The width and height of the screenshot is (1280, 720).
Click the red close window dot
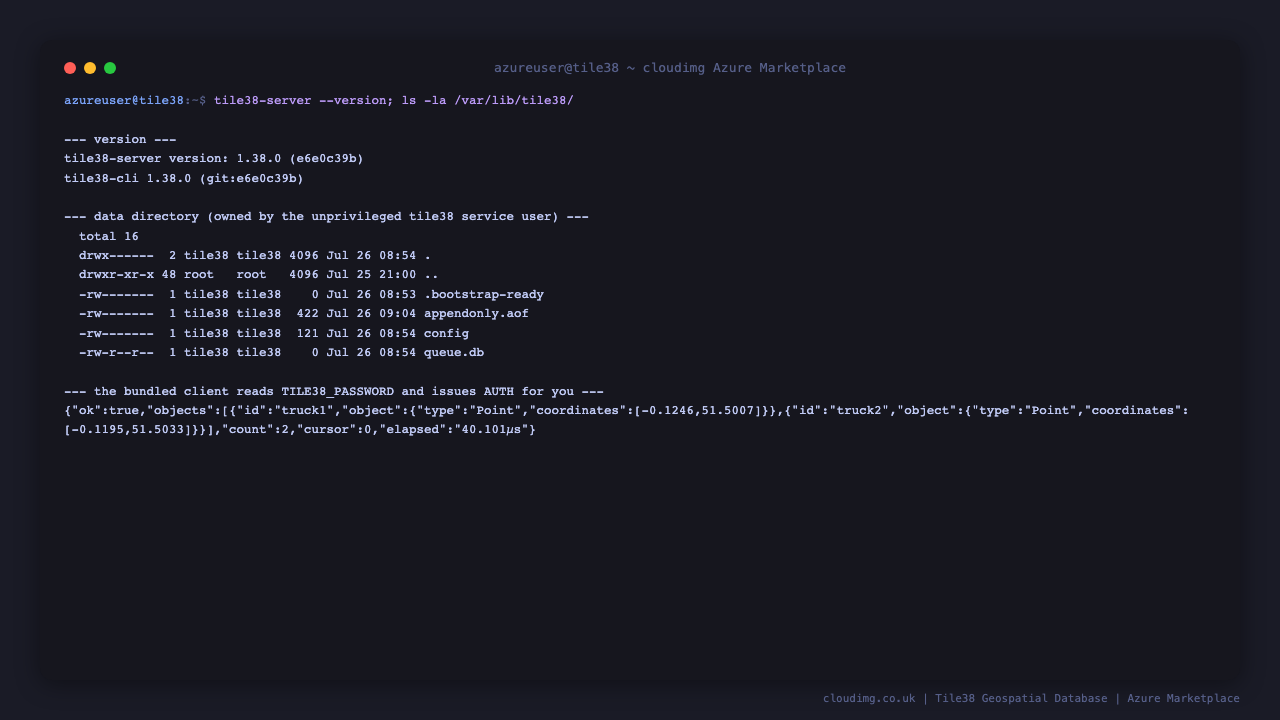pyautogui.click(x=70, y=68)
